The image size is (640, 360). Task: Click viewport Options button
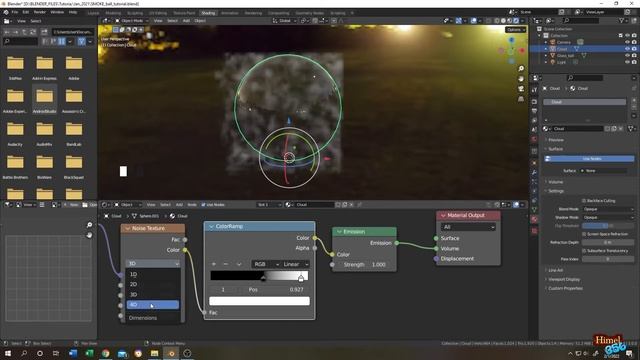(x=516, y=30)
